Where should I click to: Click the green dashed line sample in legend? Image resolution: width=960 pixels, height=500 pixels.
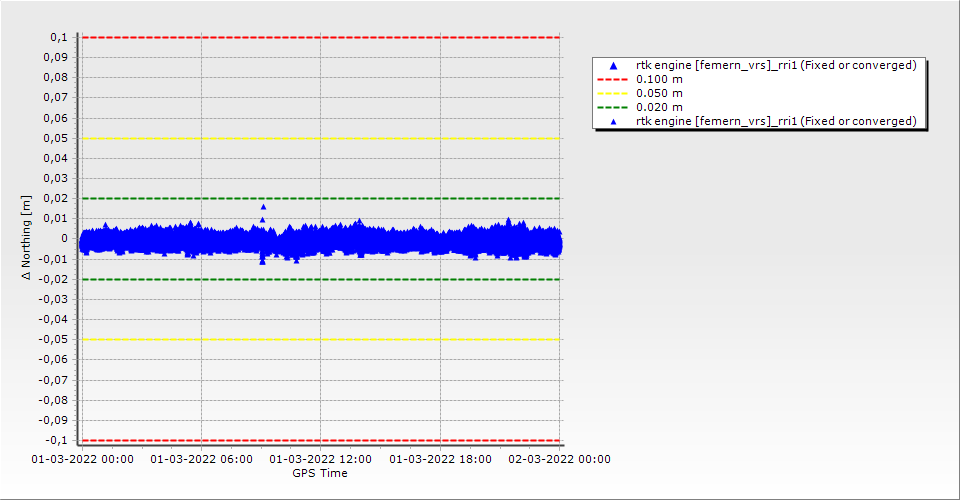614,108
